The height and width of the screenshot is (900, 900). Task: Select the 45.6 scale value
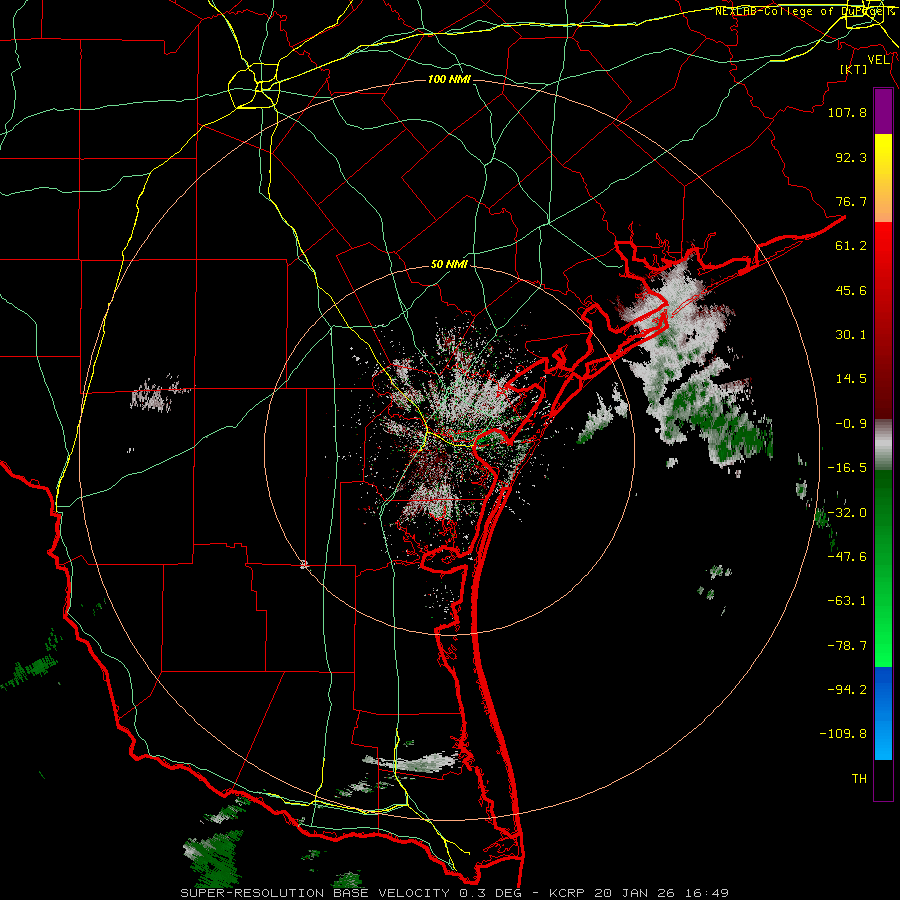[x=851, y=290]
